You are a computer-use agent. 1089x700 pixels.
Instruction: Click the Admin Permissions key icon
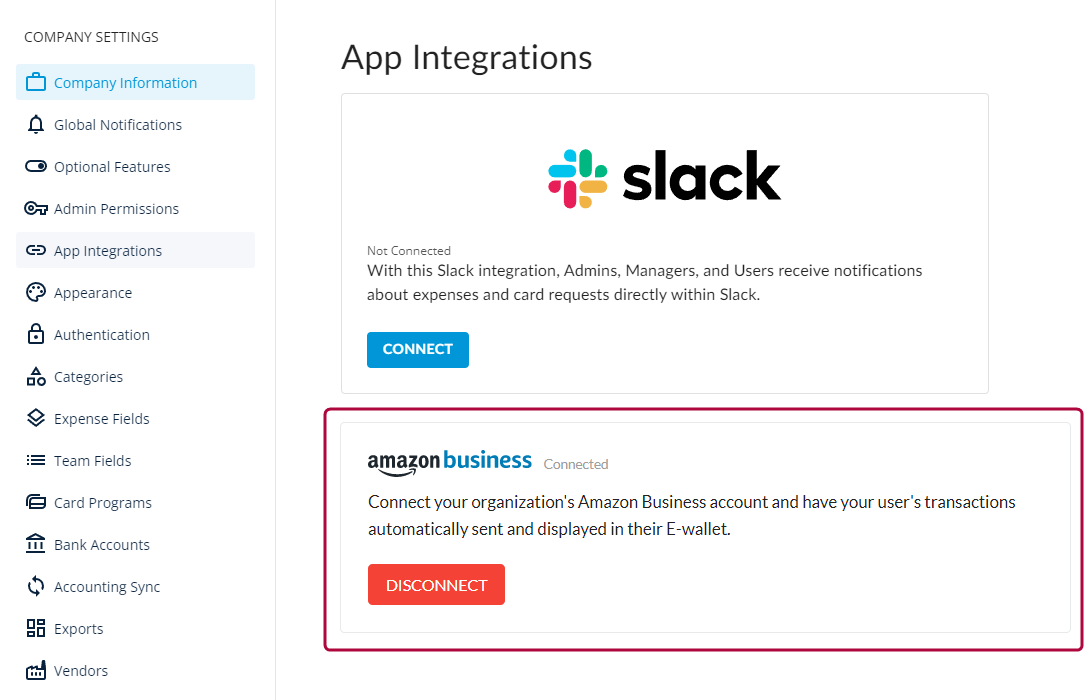coord(36,209)
